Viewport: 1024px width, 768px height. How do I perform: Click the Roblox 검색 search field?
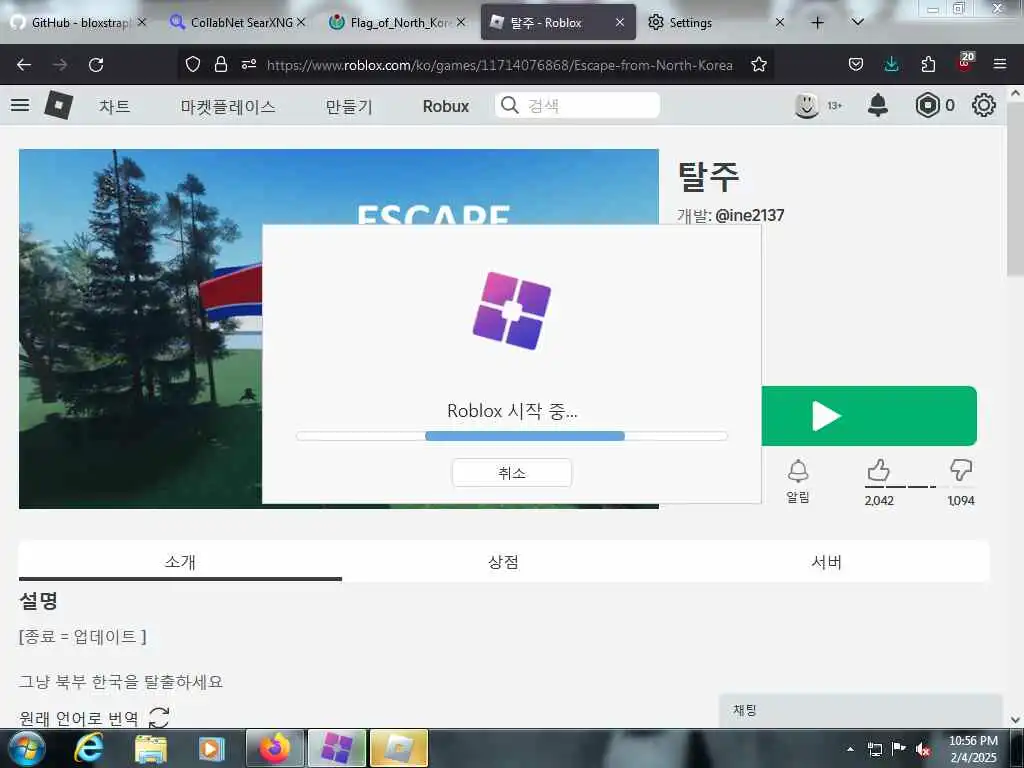coord(577,105)
